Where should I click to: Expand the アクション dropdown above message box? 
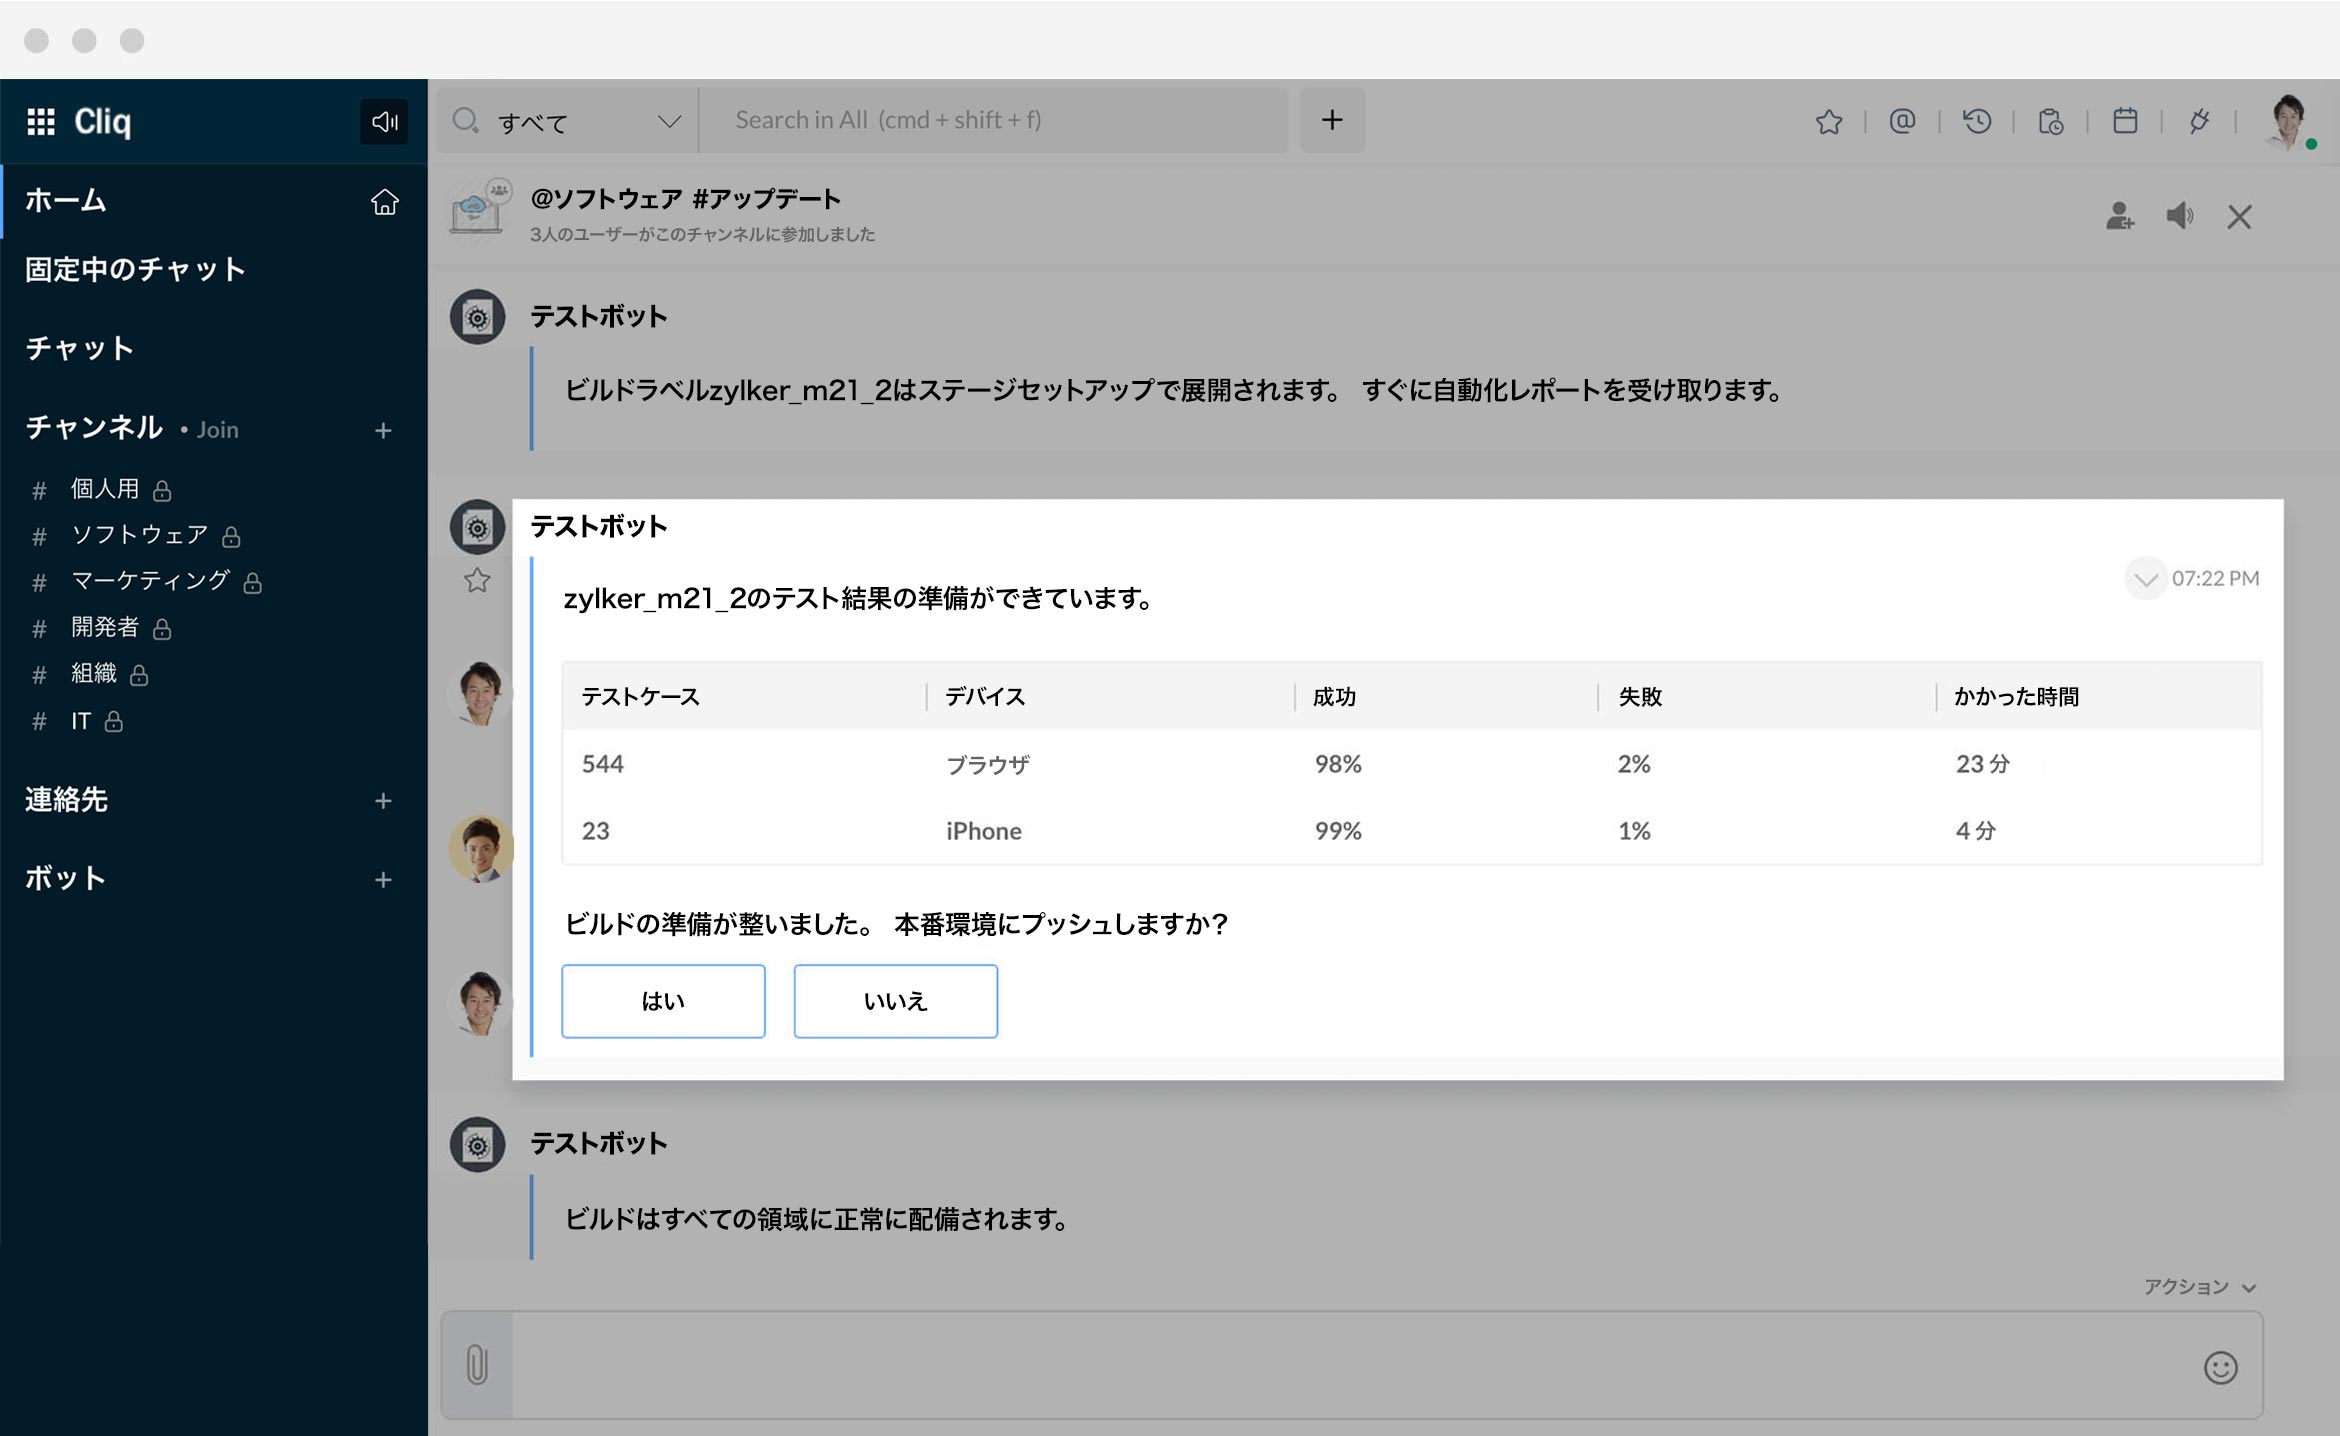point(2199,1287)
